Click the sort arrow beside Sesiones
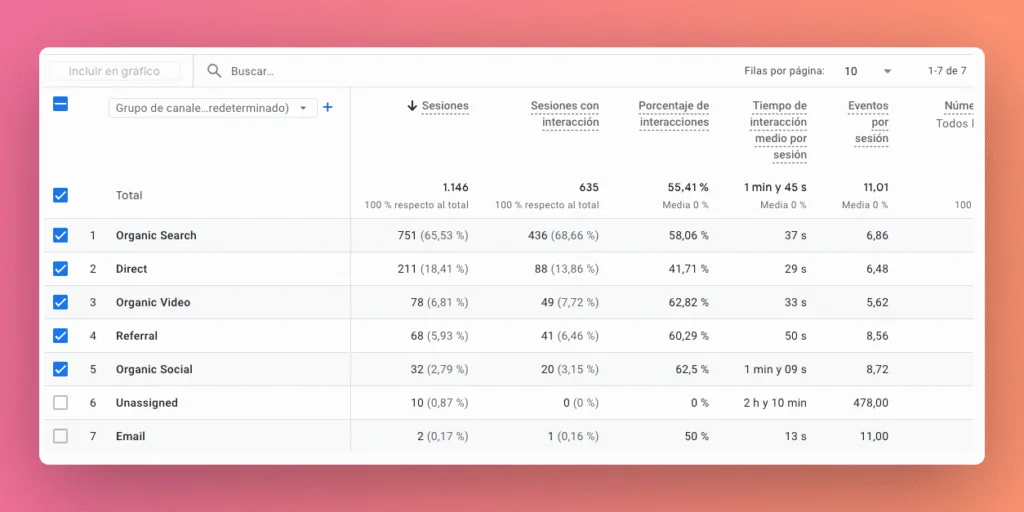Image resolution: width=1024 pixels, height=512 pixels. (411, 106)
